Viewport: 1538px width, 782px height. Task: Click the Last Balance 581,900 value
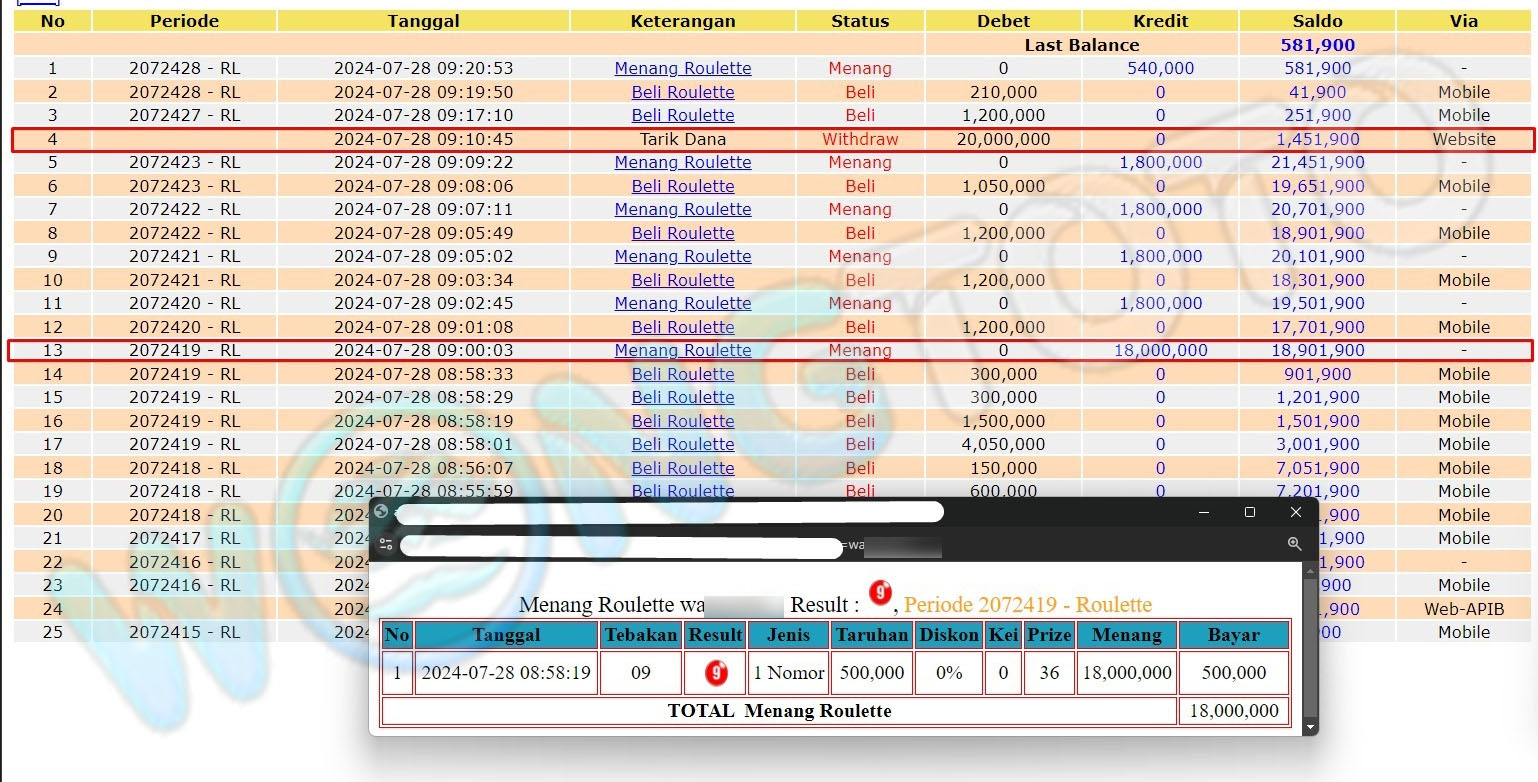click(1317, 45)
